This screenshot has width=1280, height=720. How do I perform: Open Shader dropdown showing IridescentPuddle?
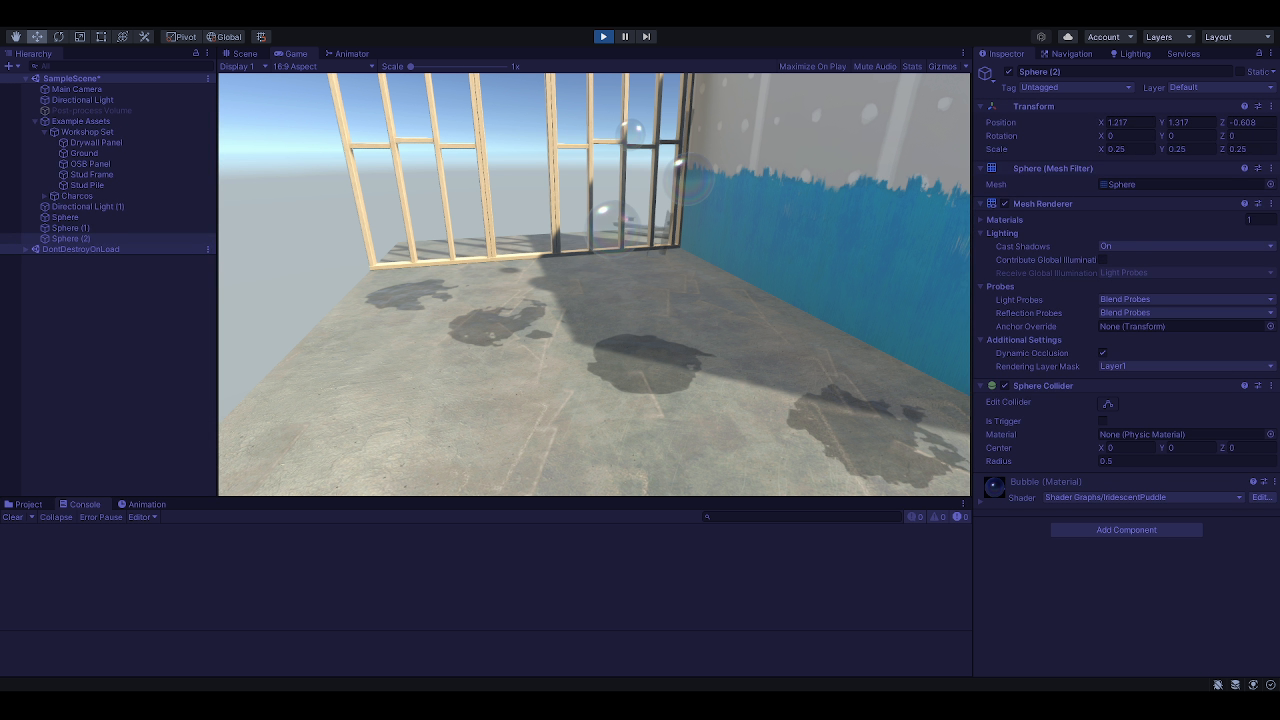pos(1144,497)
